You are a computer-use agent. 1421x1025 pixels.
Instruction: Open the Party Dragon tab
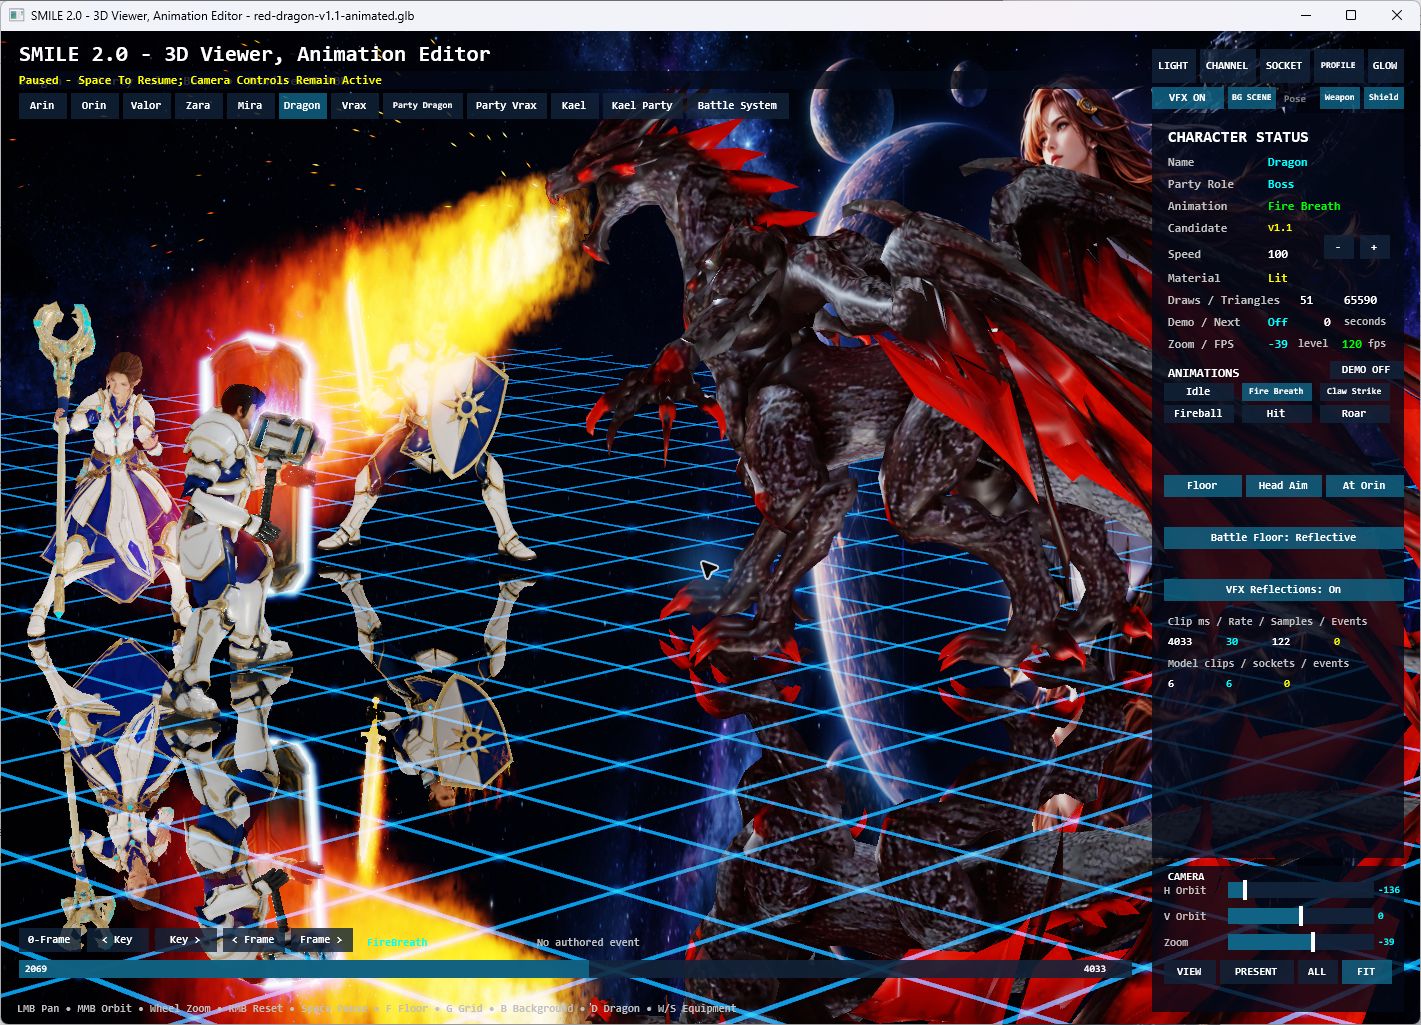pyautogui.click(x=422, y=105)
